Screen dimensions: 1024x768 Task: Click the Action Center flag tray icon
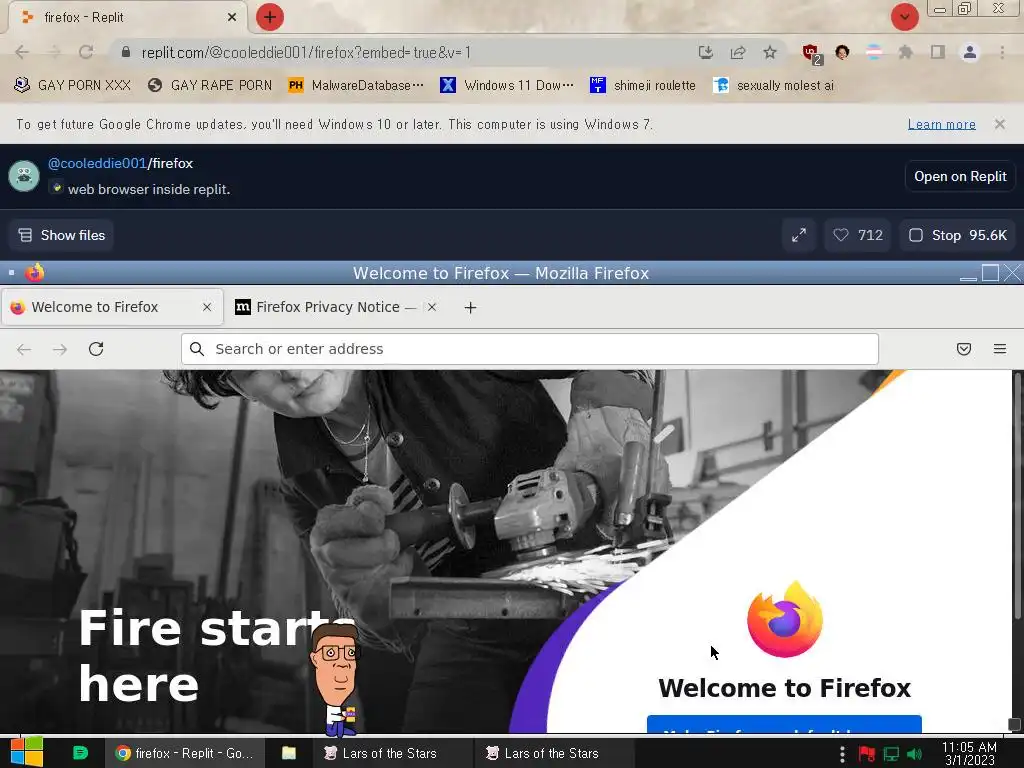867,754
